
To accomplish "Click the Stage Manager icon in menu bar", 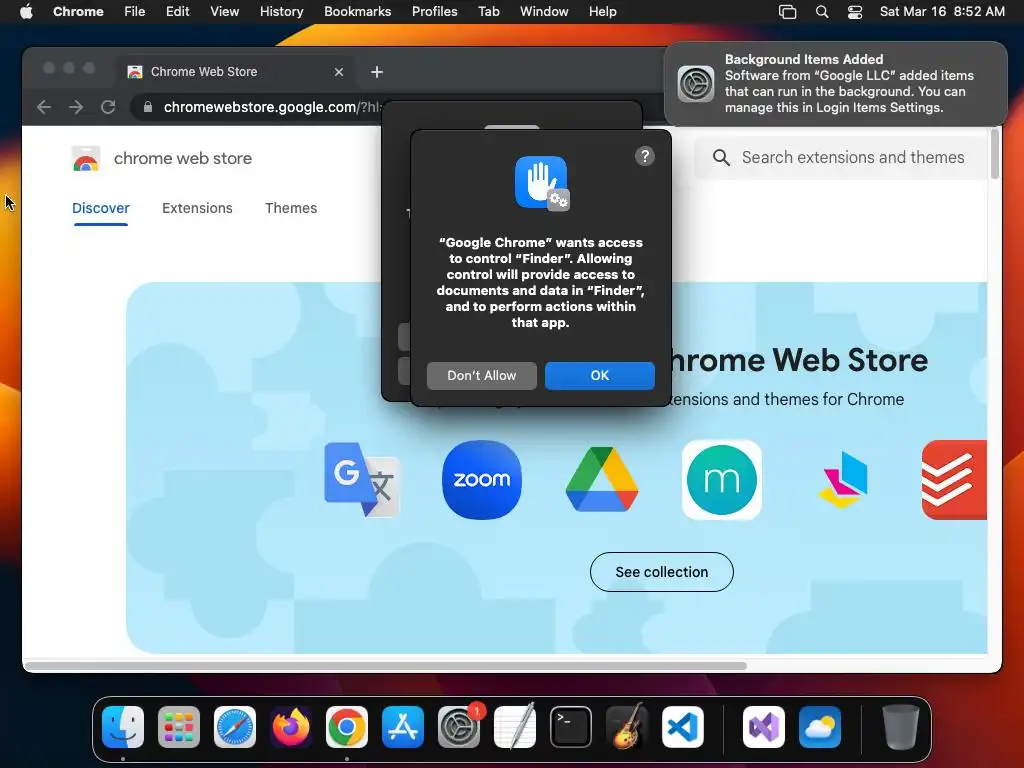I will coord(788,12).
